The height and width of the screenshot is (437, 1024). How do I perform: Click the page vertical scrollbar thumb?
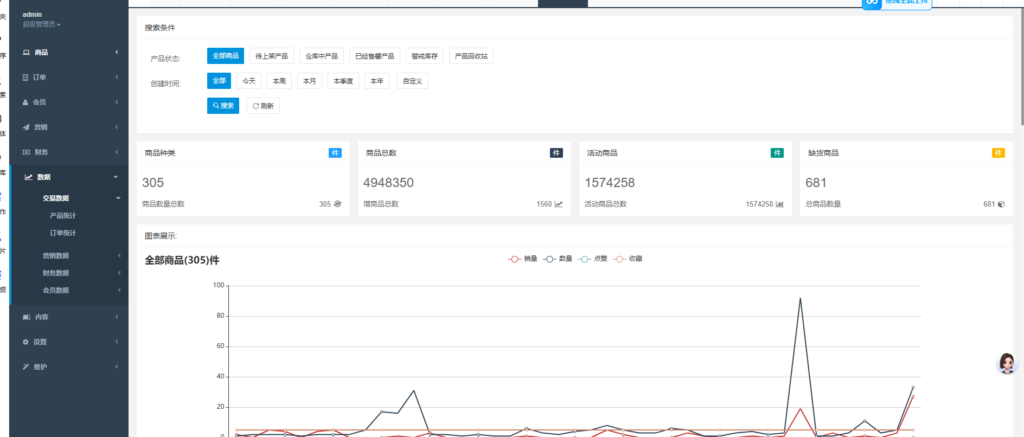coord(1021,65)
